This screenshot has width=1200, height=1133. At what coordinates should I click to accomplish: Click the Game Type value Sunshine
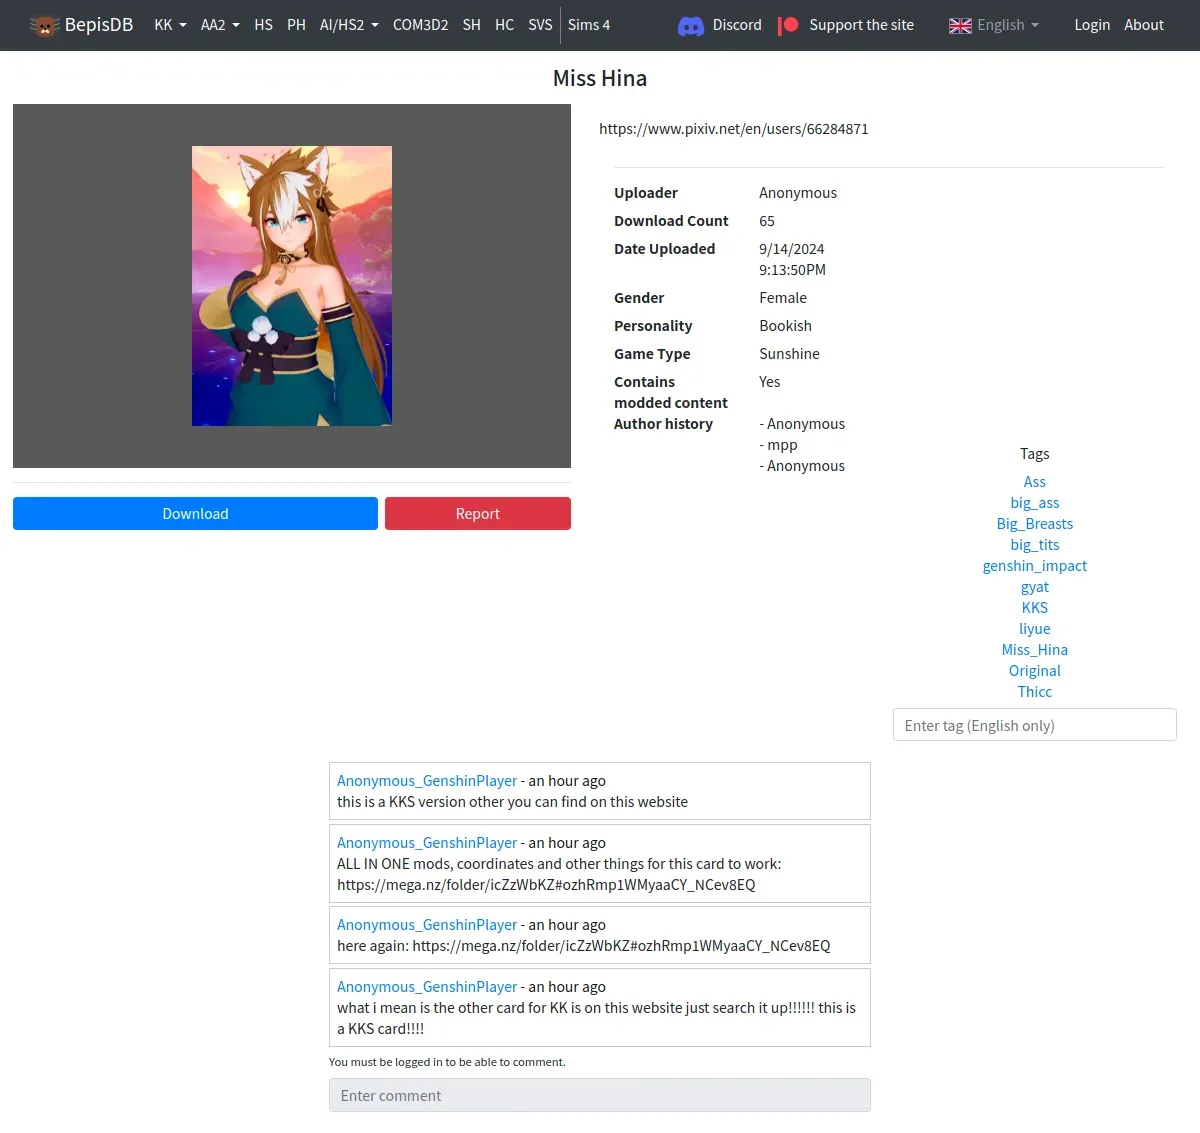click(789, 354)
